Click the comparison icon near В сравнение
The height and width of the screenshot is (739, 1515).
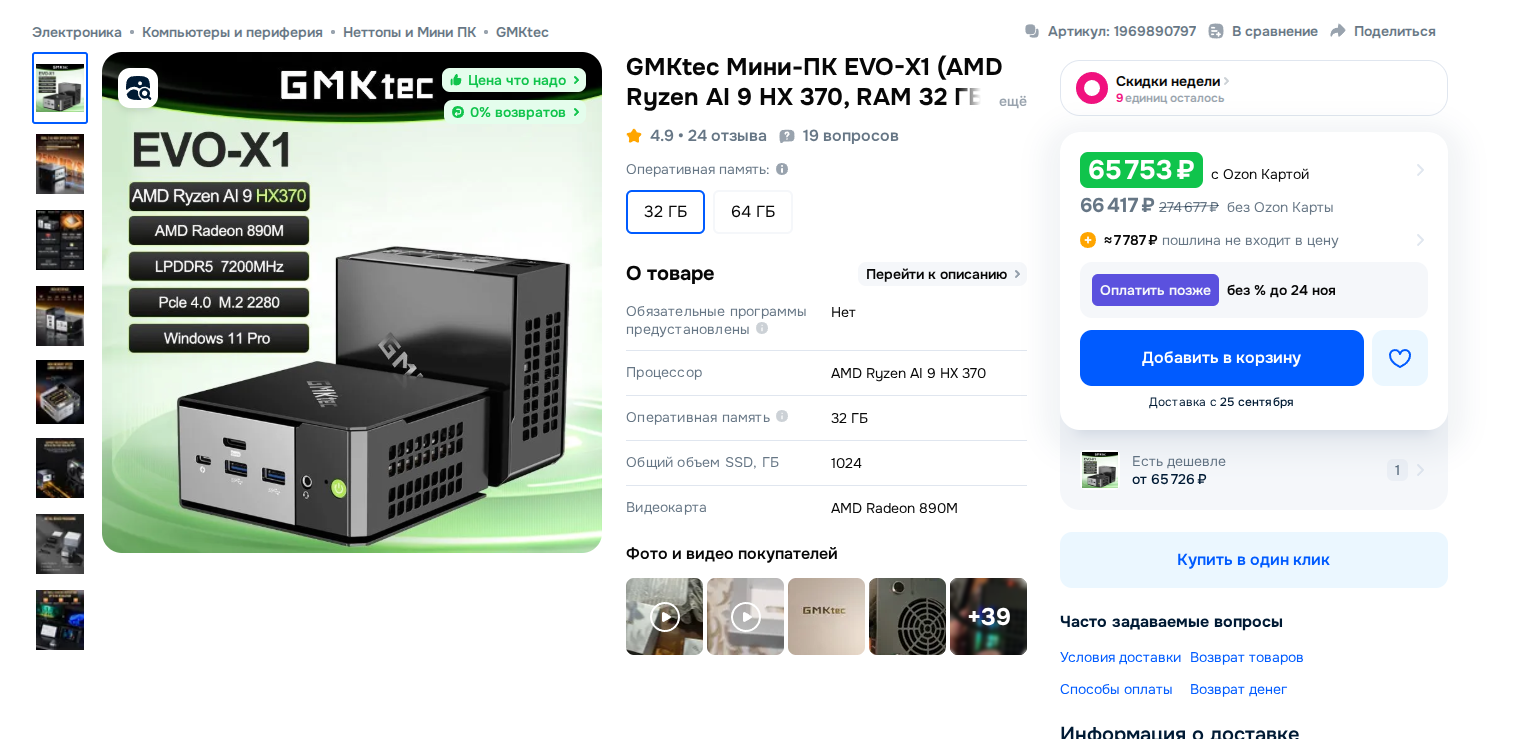click(x=1216, y=31)
